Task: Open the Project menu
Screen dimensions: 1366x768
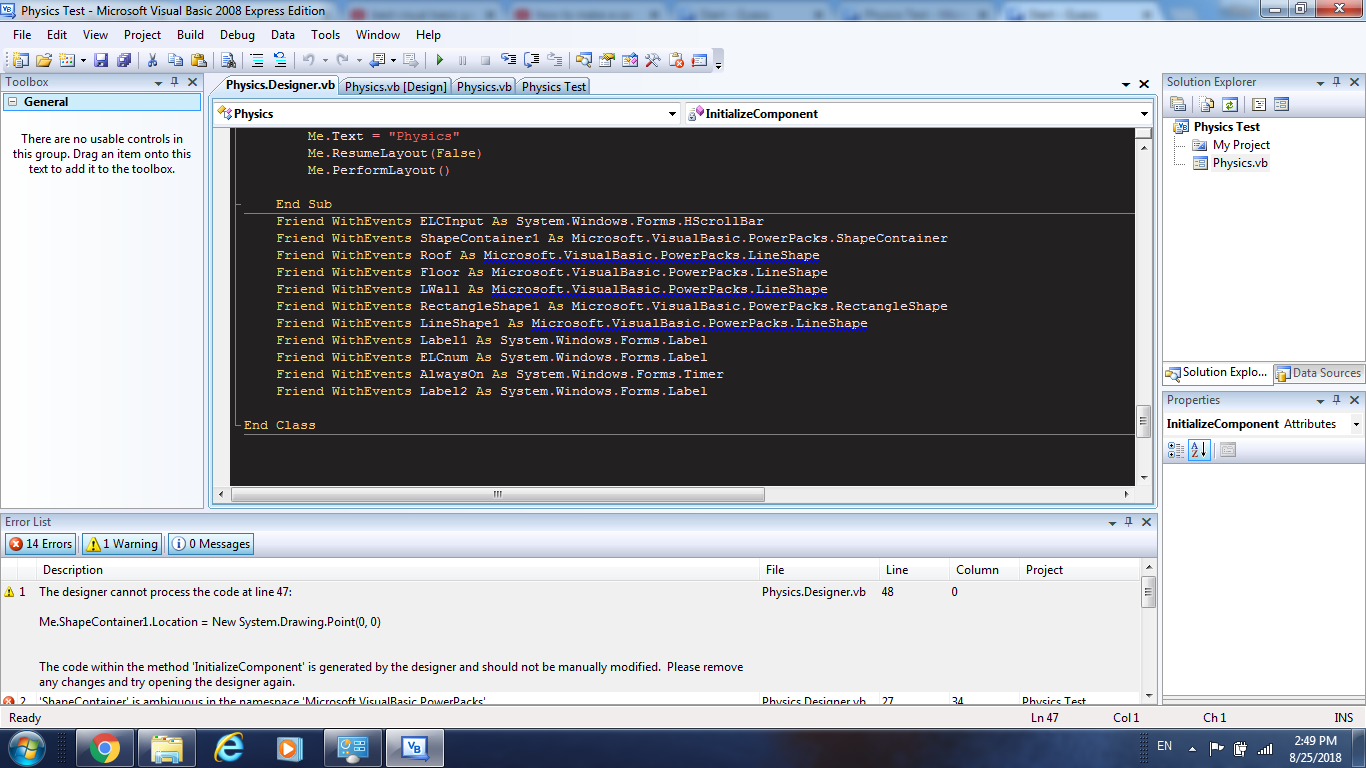Action: (142, 34)
